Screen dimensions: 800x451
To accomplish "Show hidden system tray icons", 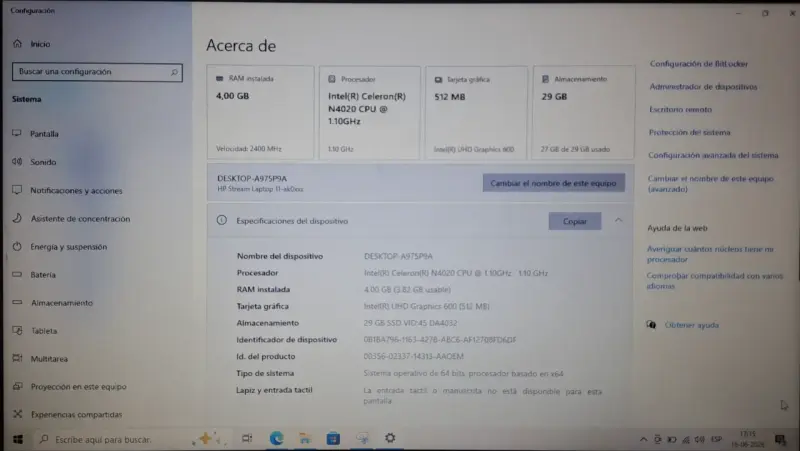I will (x=643, y=439).
